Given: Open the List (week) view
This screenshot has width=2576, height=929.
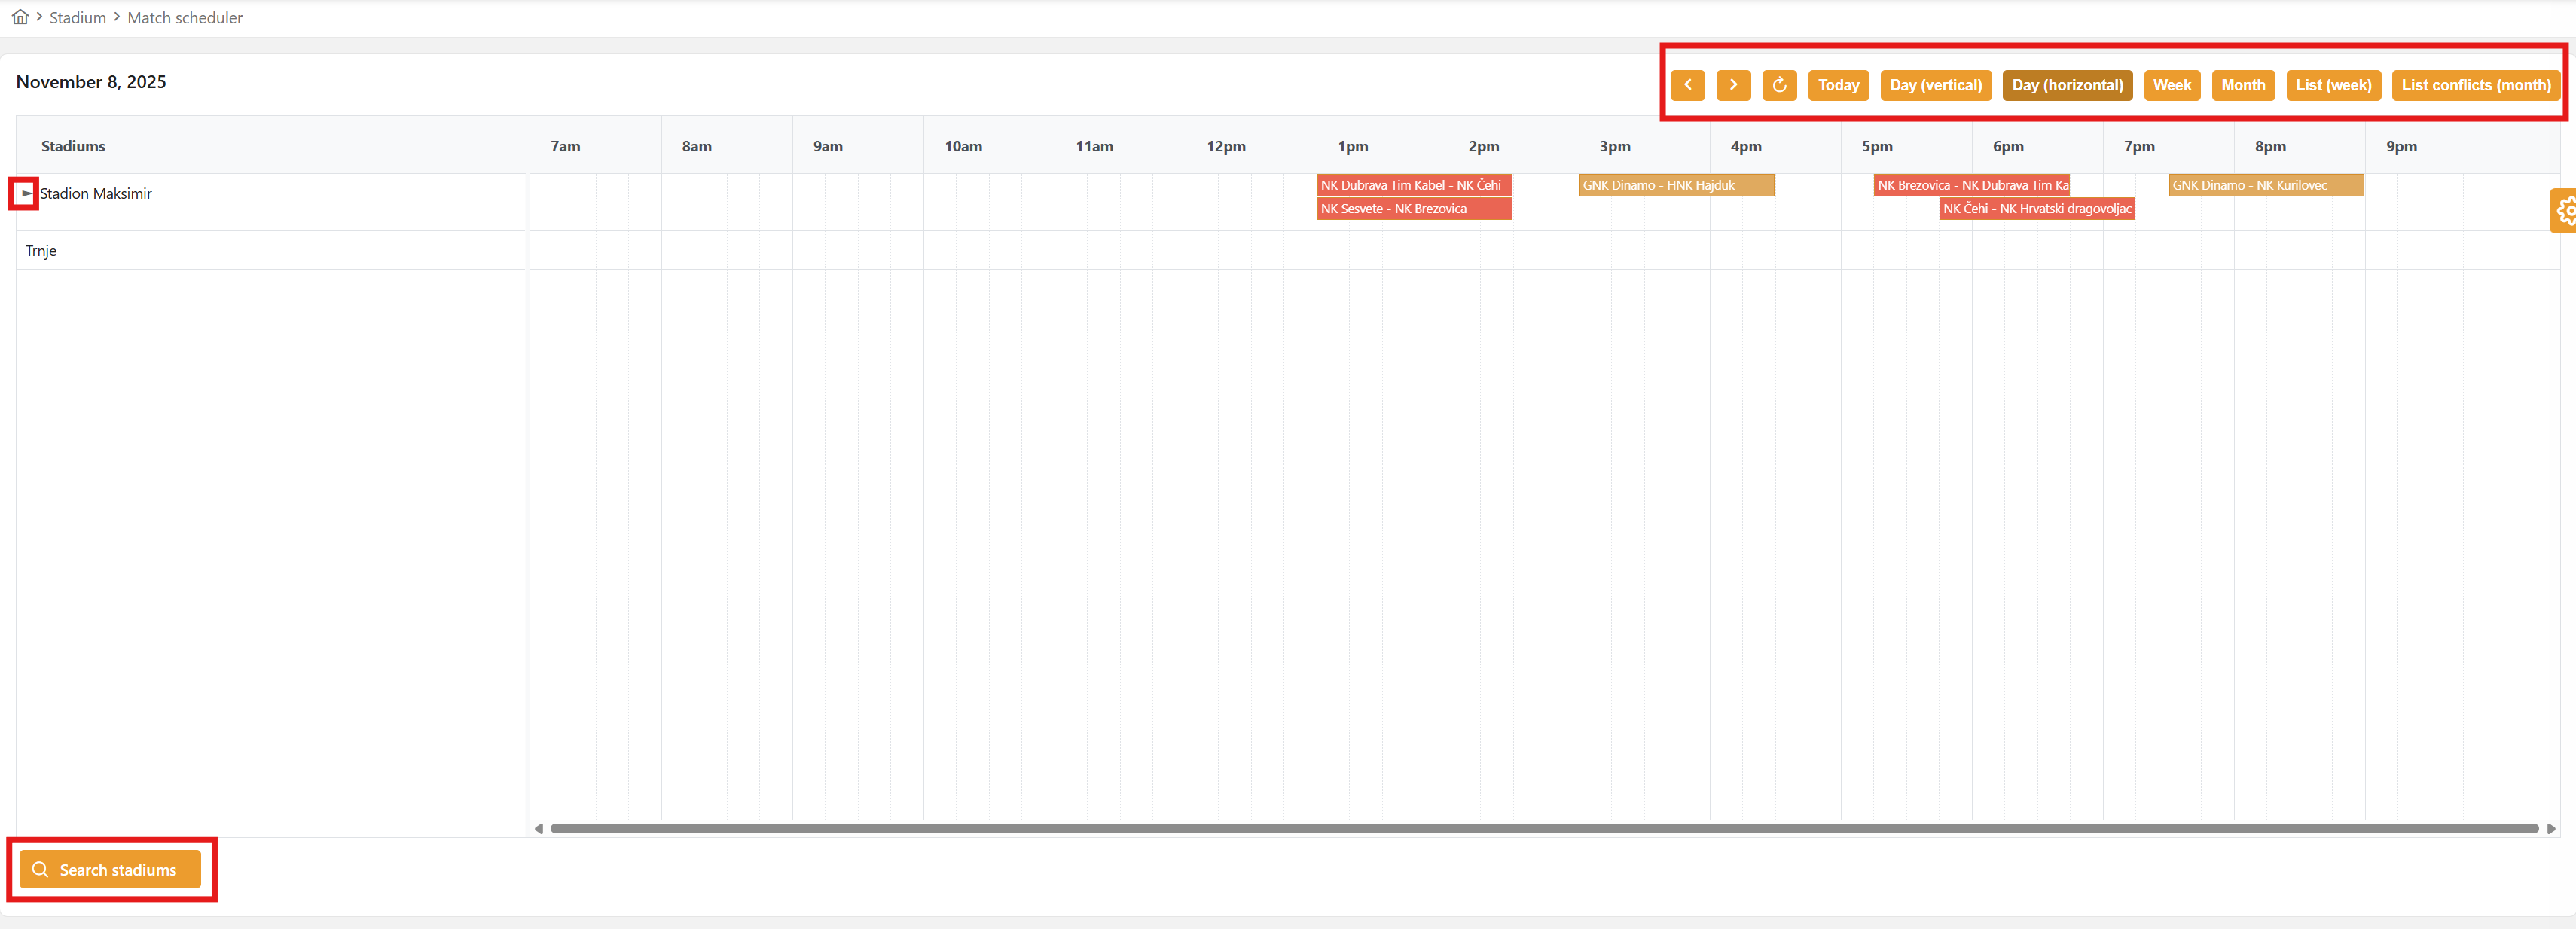Looking at the screenshot, I should point(2333,85).
